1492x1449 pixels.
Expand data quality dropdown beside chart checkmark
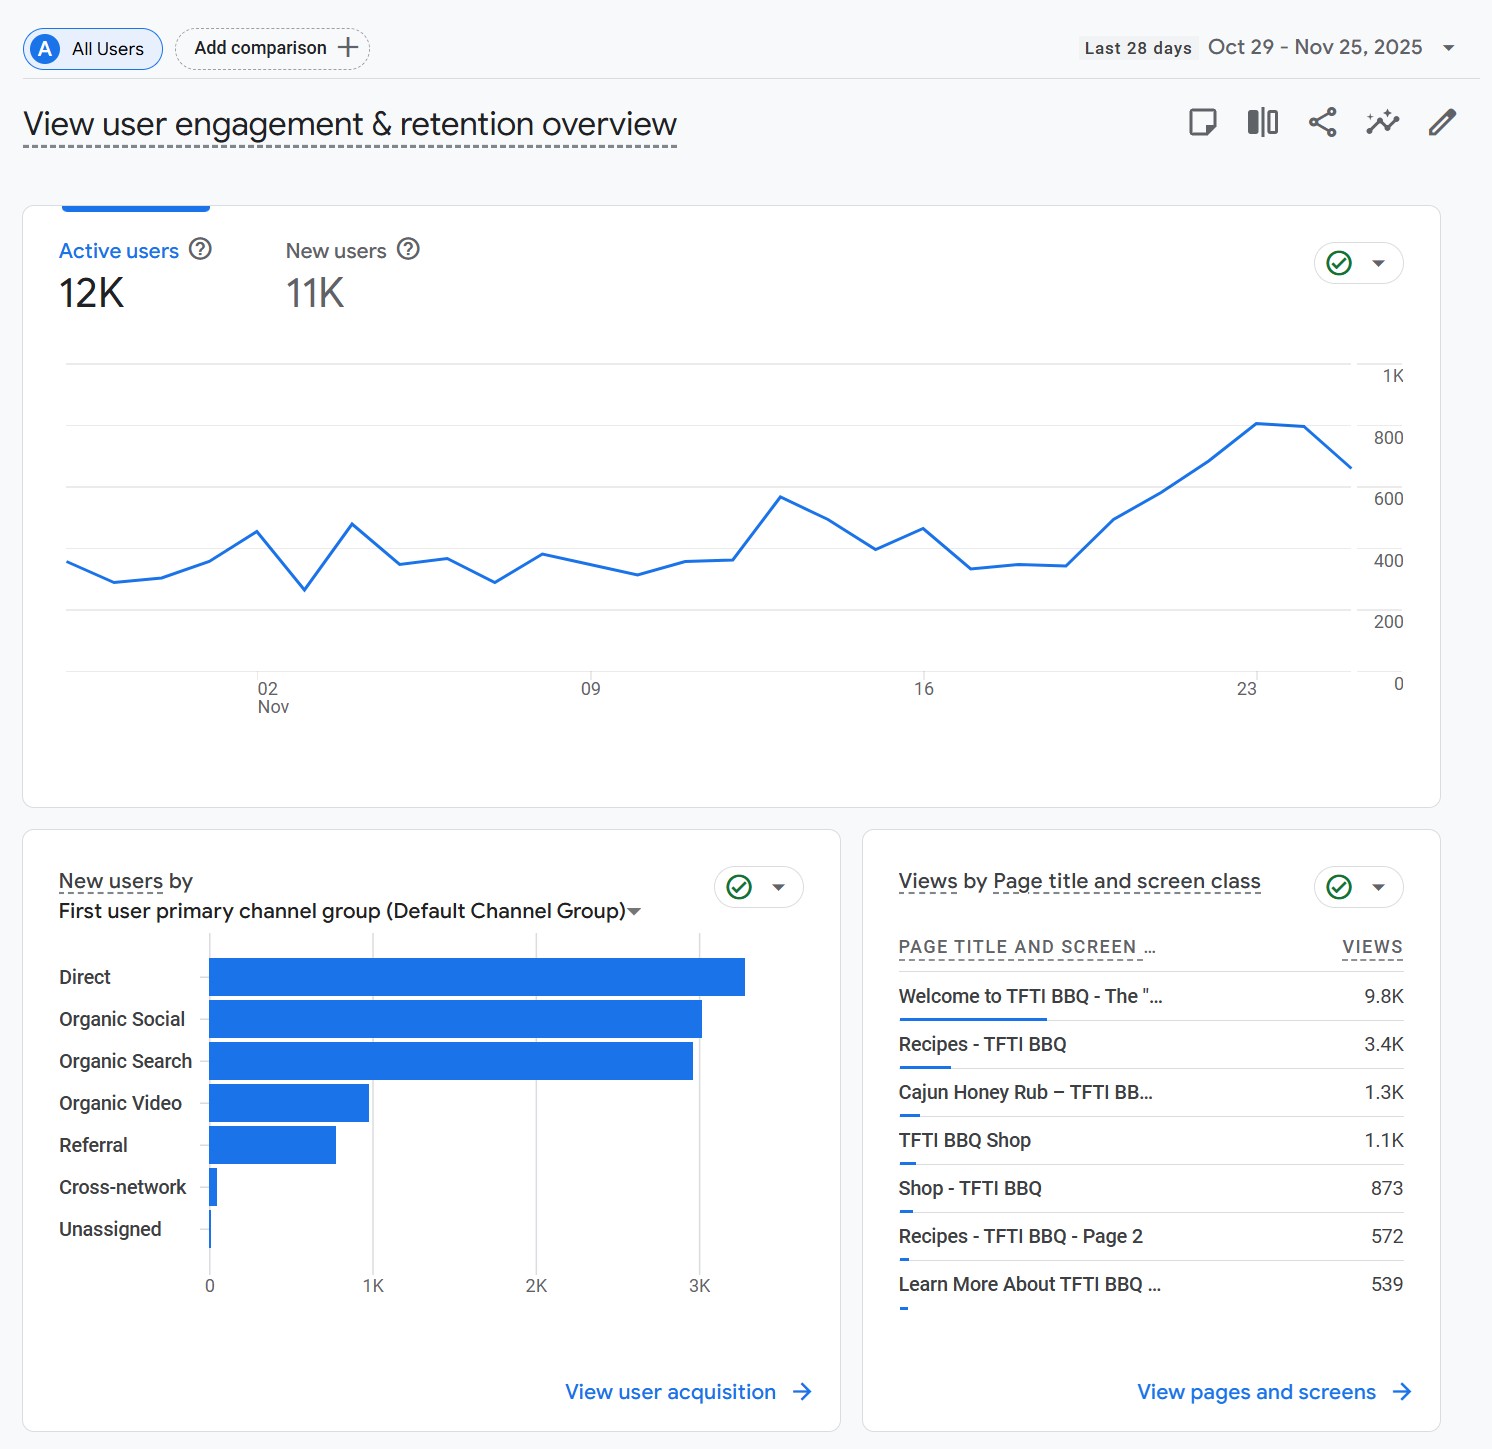[x=1379, y=263]
